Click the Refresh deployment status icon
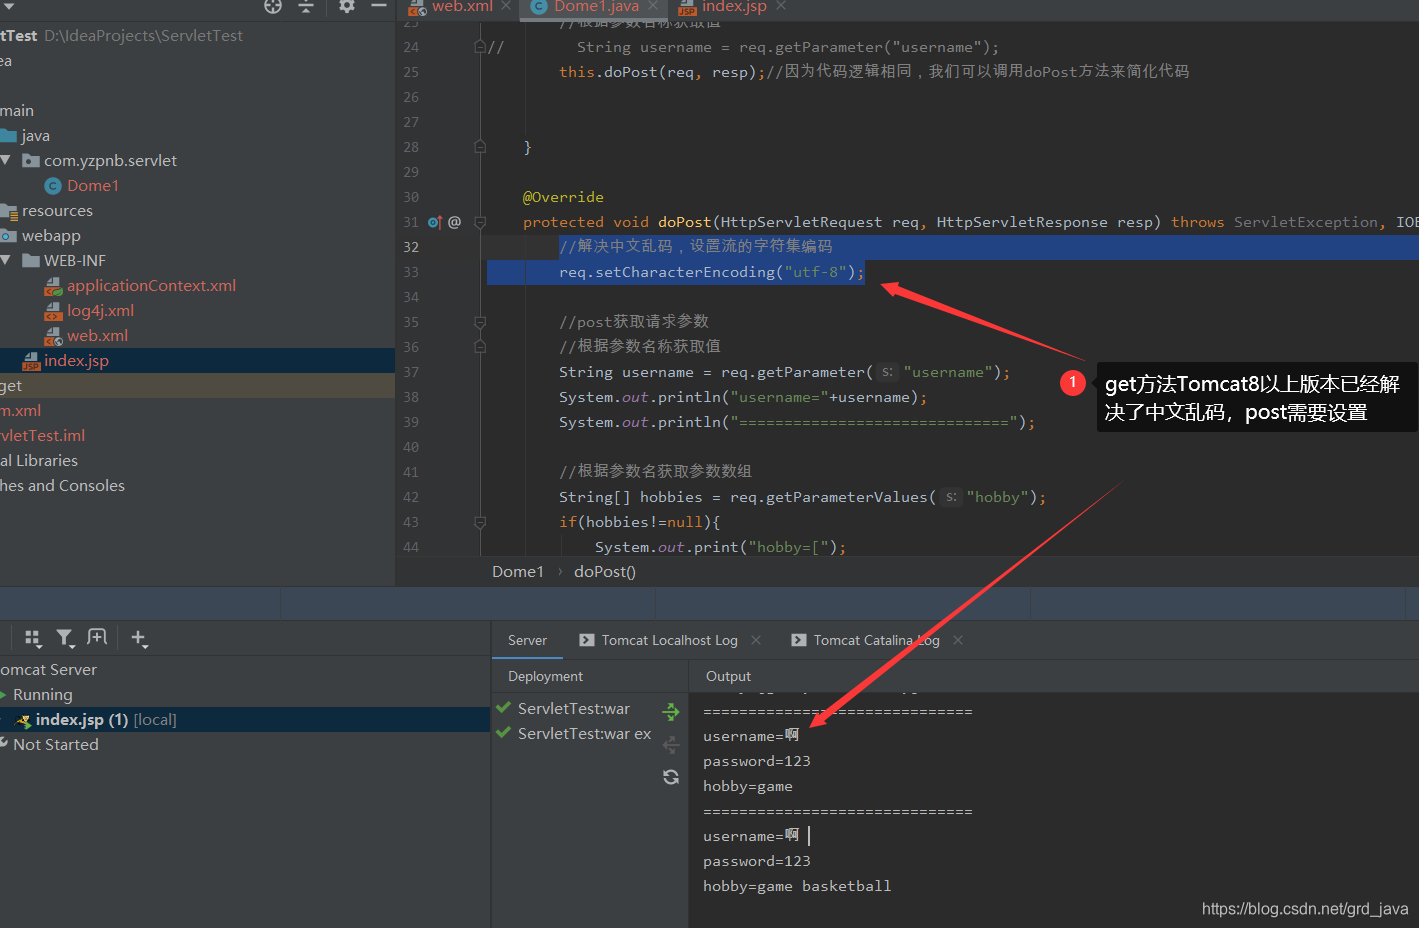Viewport: 1419px width, 928px height. coord(671,777)
